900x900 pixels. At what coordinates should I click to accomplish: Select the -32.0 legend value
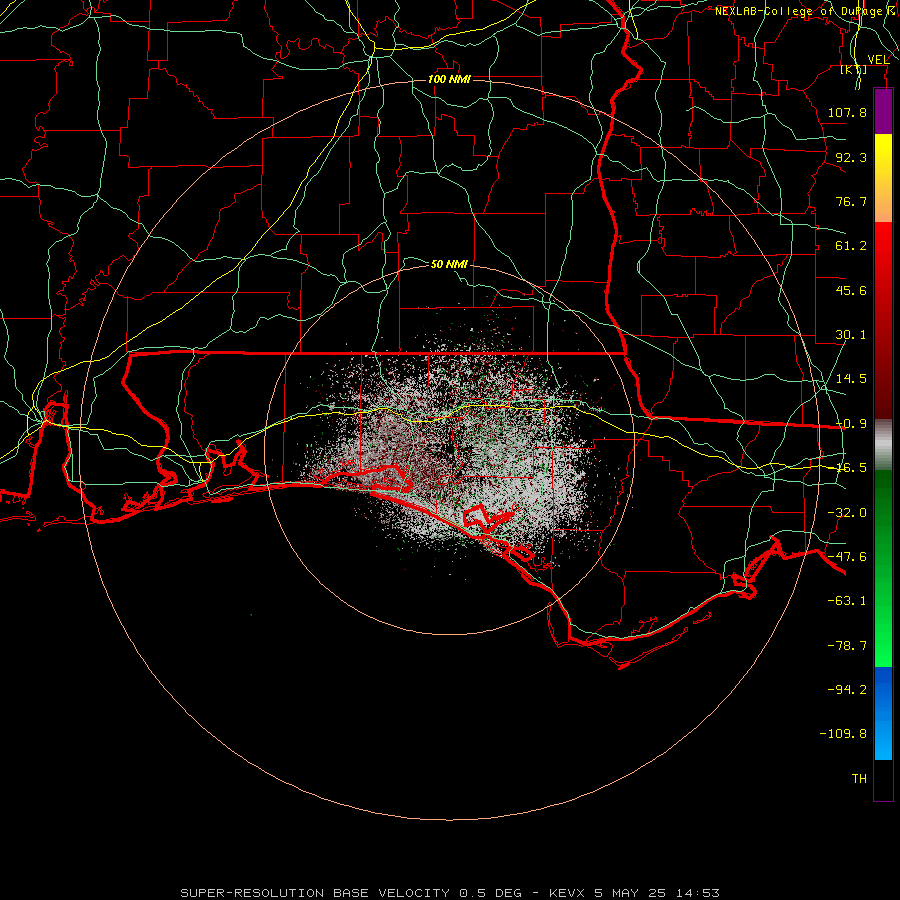click(x=847, y=513)
